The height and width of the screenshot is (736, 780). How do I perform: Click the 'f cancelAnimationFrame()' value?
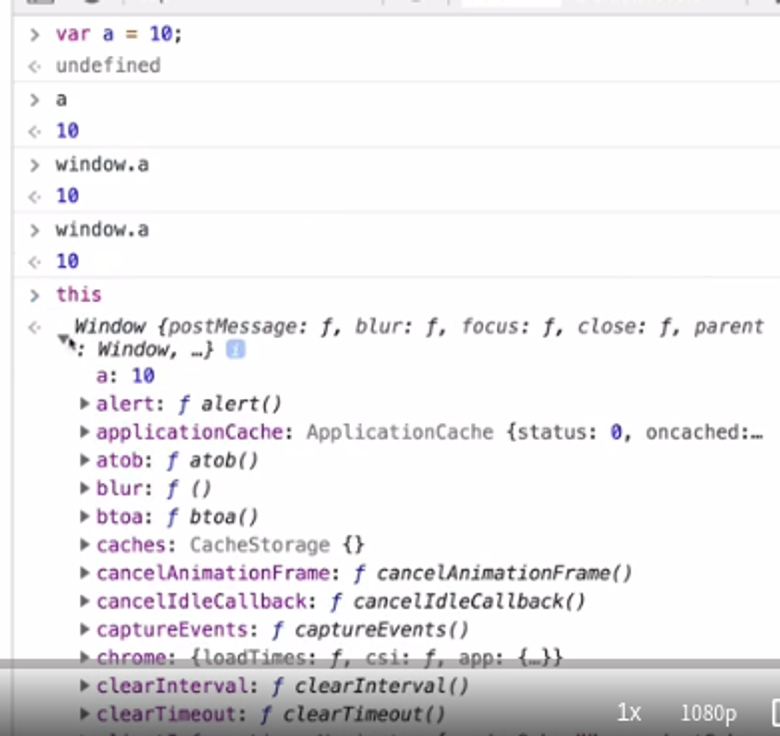[x=492, y=573]
